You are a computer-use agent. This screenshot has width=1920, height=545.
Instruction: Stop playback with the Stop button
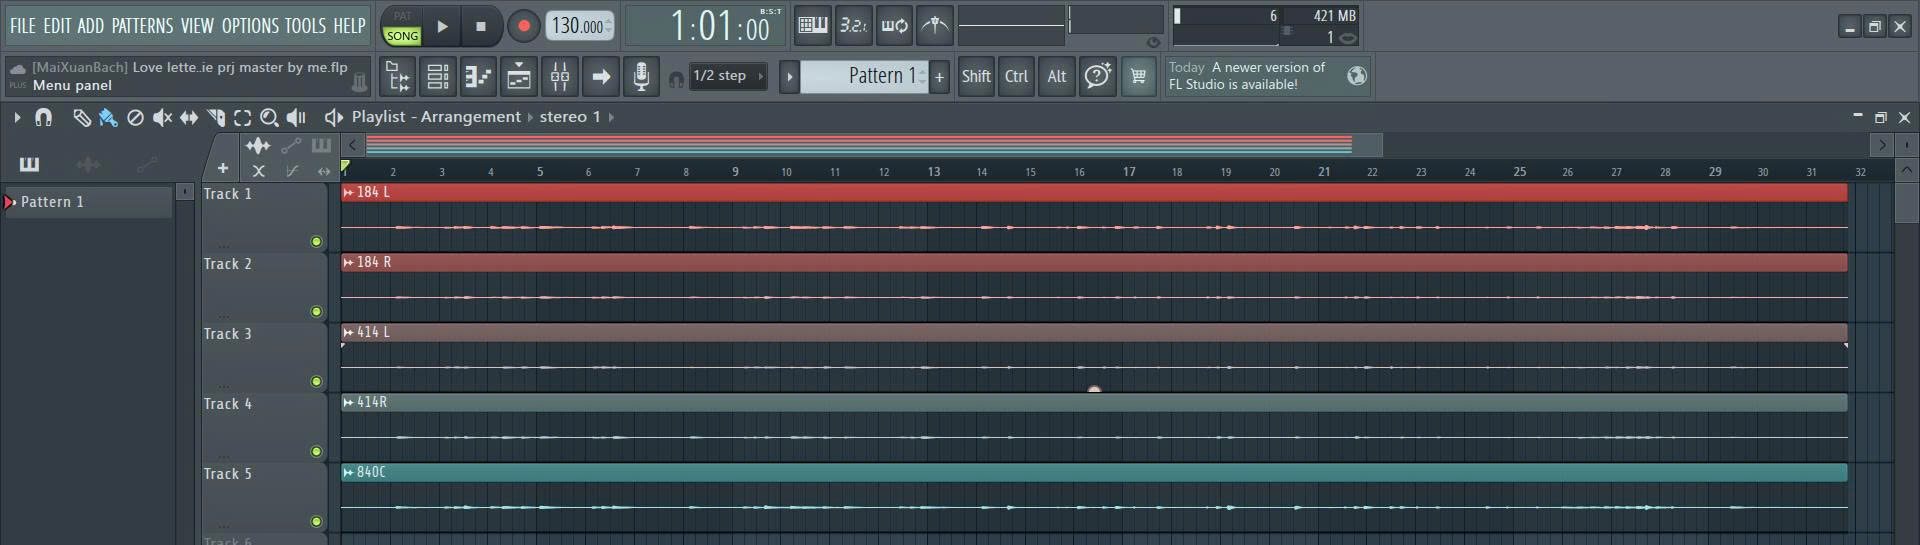(481, 26)
